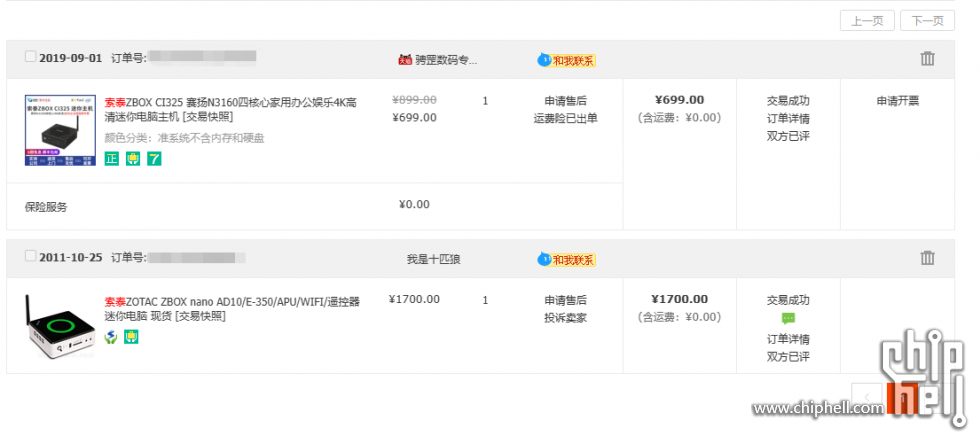The height and width of the screenshot is (443, 980).
Task: Open 和我联系 chat for 我是十四狼 seller
Action: 567,259
